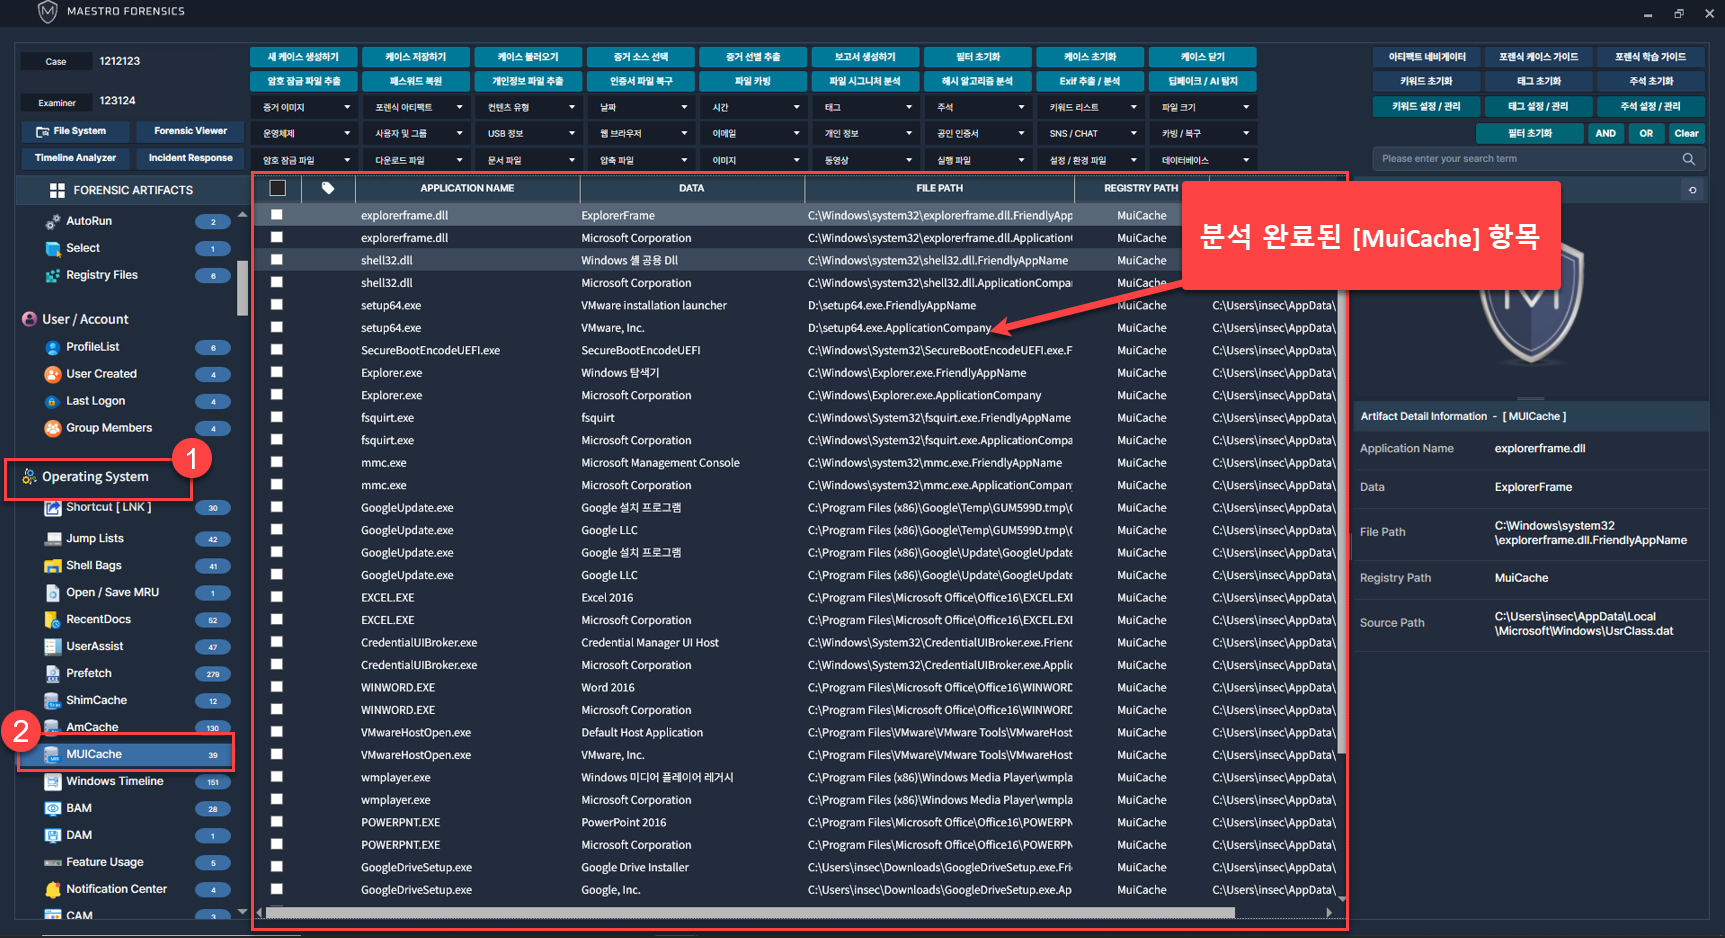The height and width of the screenshot is (938, 1725).
Task: Click the refresh icon above the logo panel
Action: click(x=1692, y=190)
